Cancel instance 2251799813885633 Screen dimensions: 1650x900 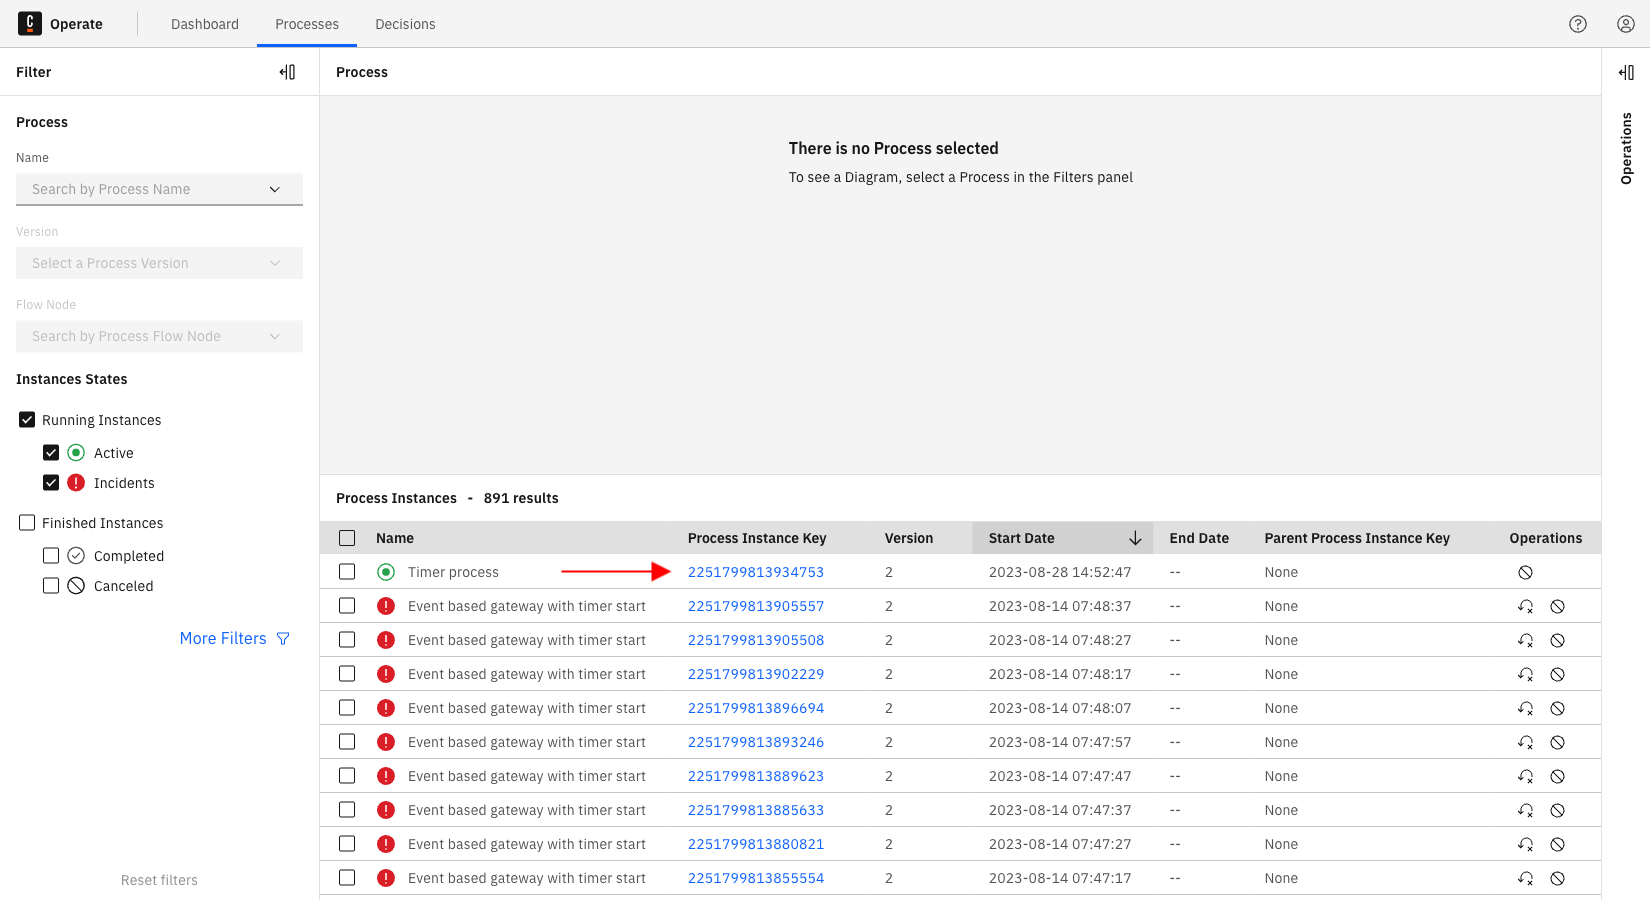tap(1557, 810)
